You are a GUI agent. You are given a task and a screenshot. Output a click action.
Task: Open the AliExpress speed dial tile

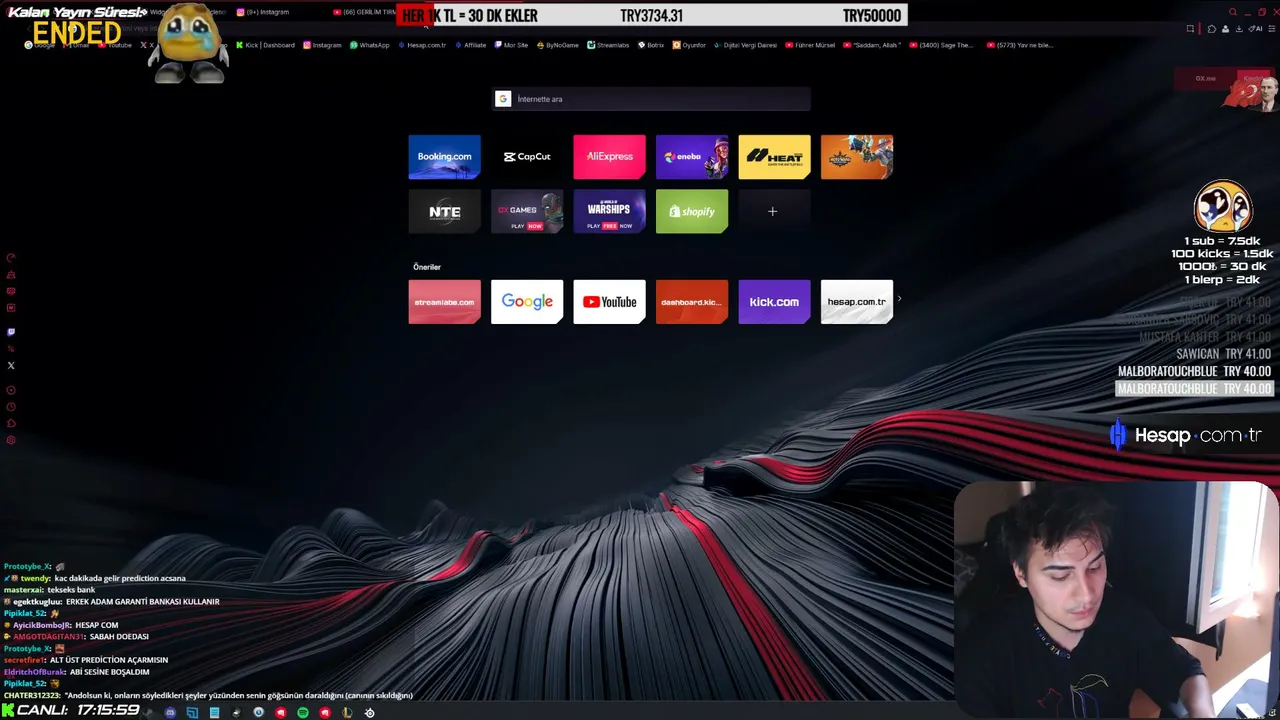(x=609, y=157)
